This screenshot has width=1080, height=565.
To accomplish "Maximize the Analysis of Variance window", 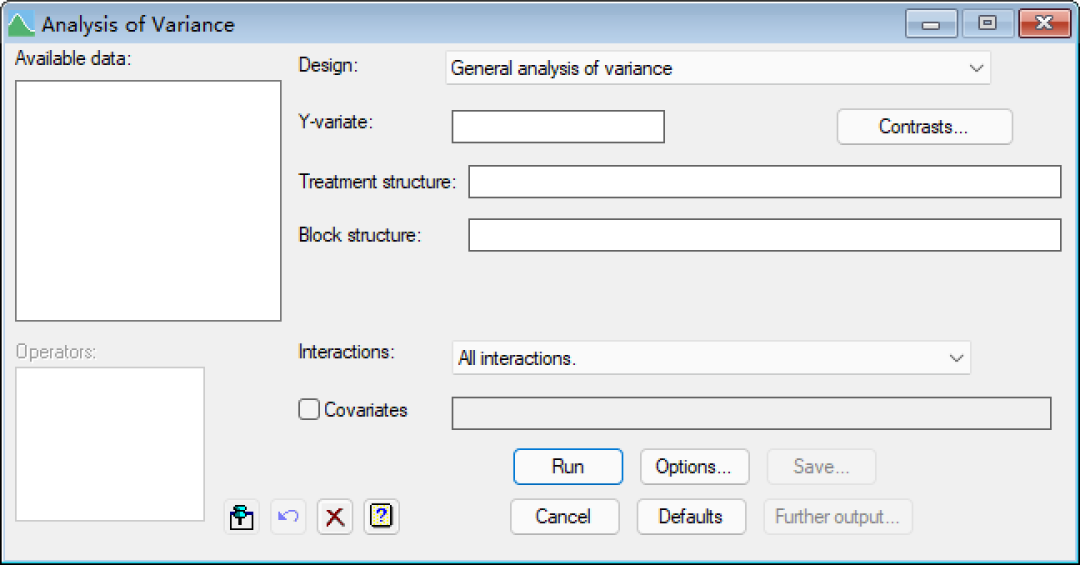I will click(x=987, y=24).
